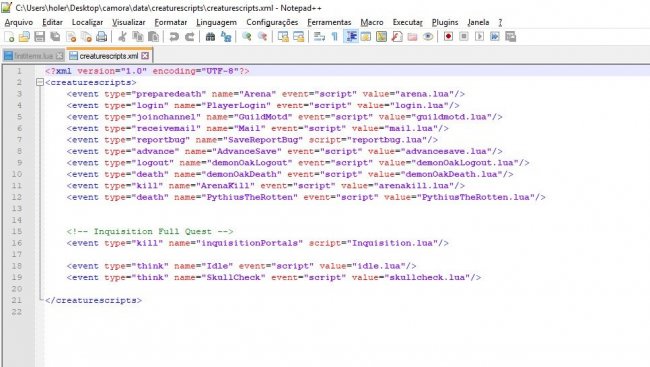This screenshot has width=650, height=367.
Task: Open the Function List toolbar icon
Action: tap(397, 37)
